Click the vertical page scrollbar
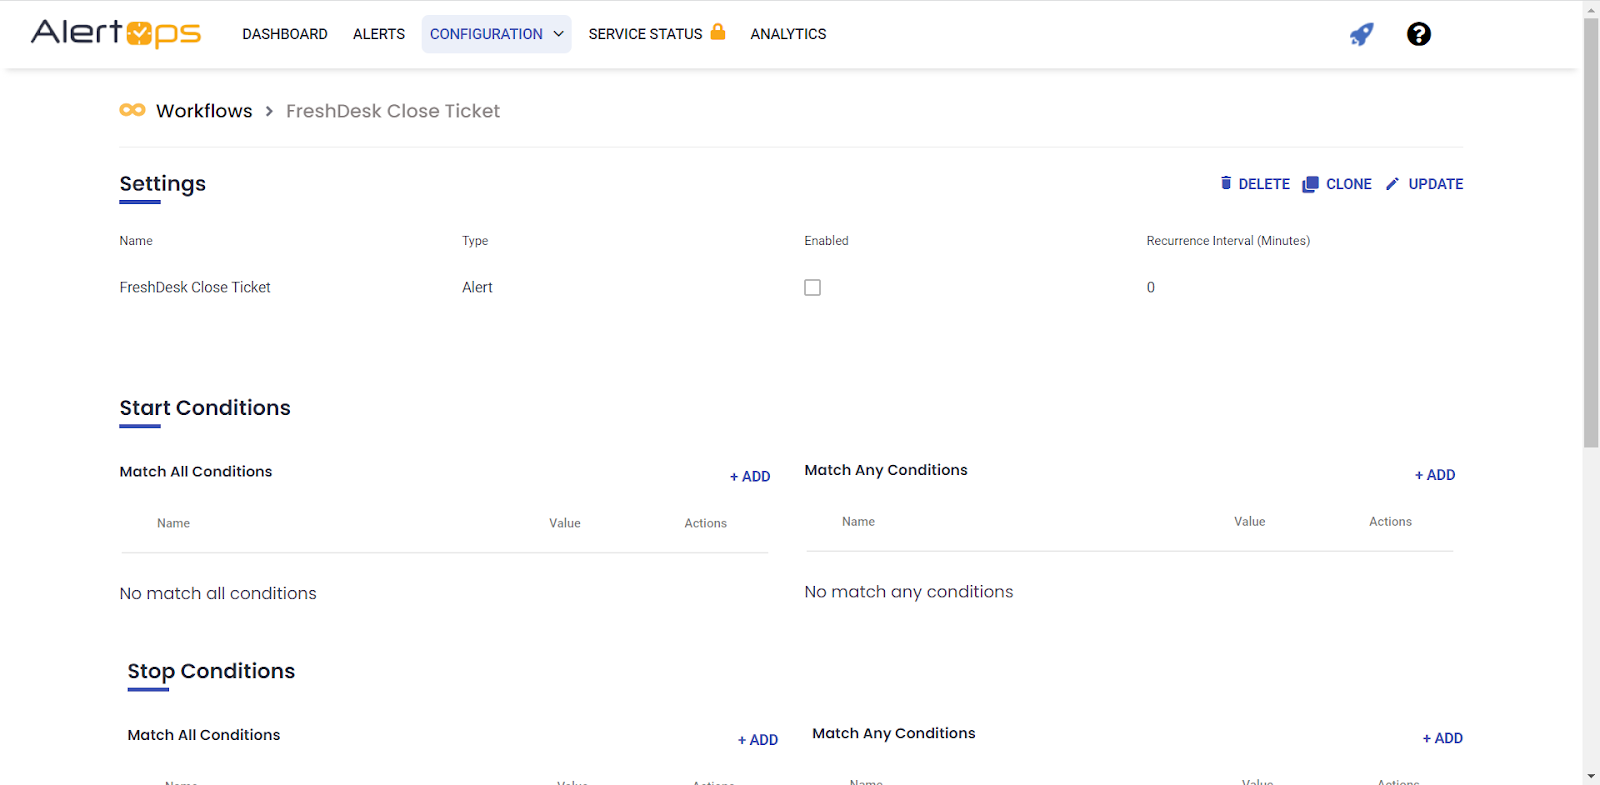This screenshot has width=1600, height=785. click(1591, 230)
